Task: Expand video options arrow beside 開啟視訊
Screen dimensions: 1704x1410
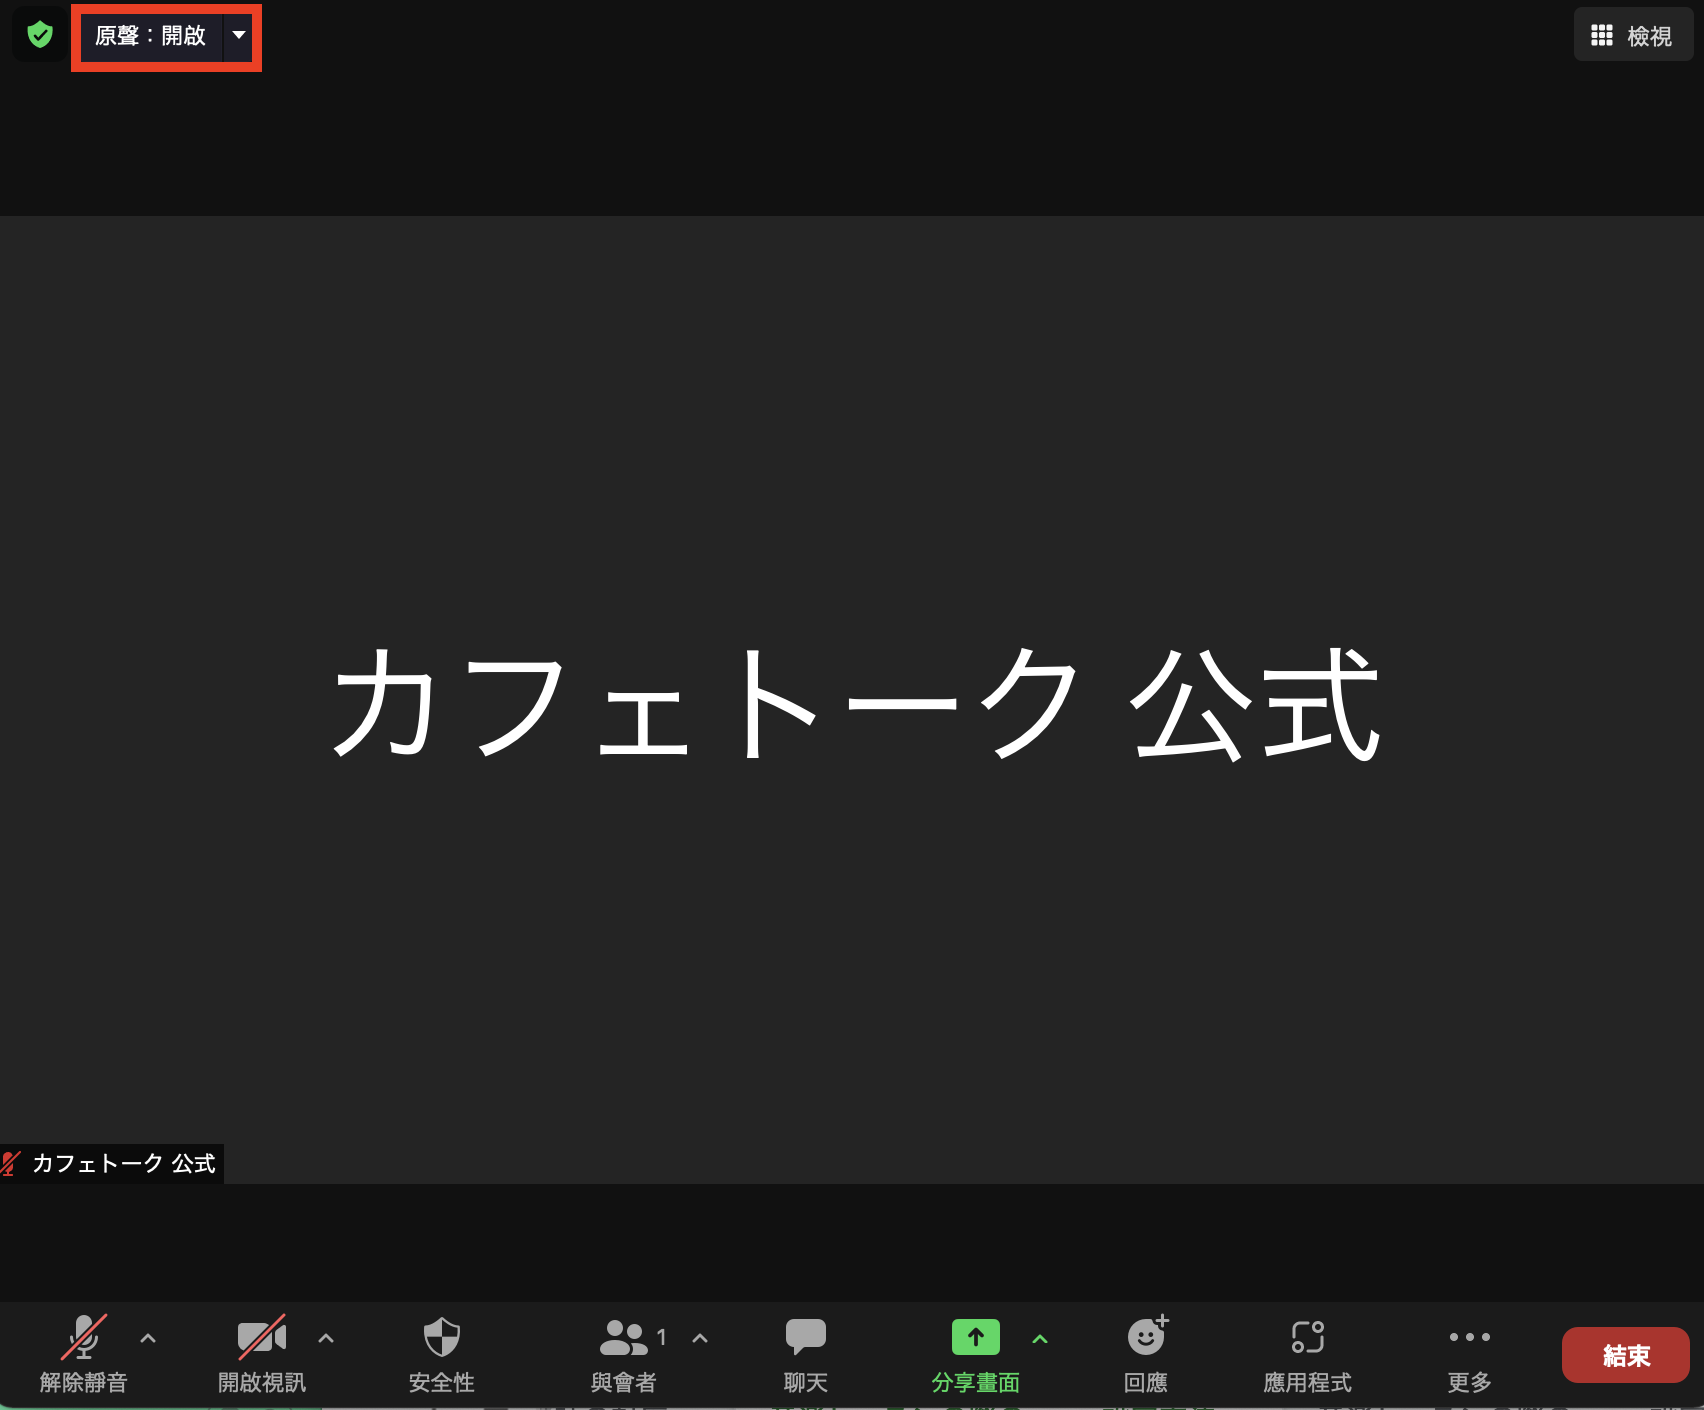Action: (x=326, y=1338)
